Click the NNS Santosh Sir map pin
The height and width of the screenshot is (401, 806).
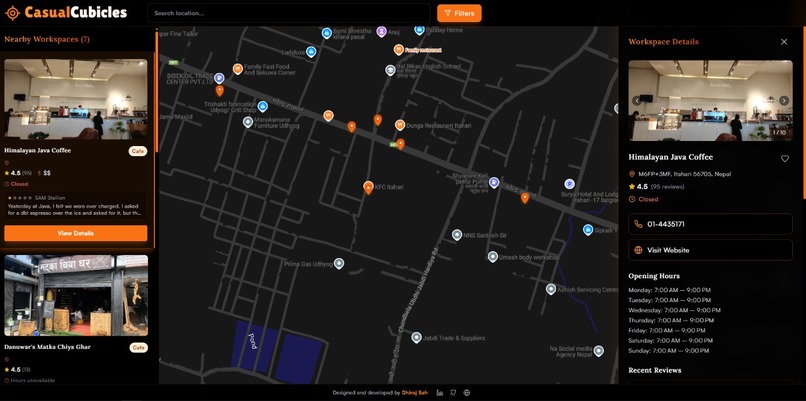(456, 235)
